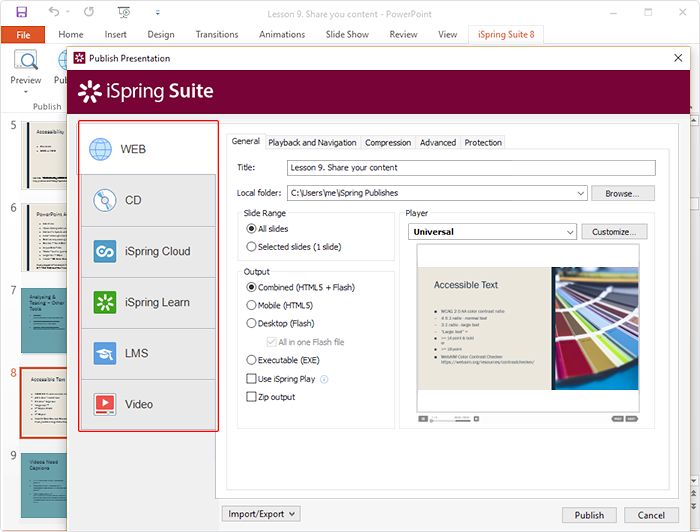700x532 pixels.
Task: Click the Title input field
Action: coord(471,168)
